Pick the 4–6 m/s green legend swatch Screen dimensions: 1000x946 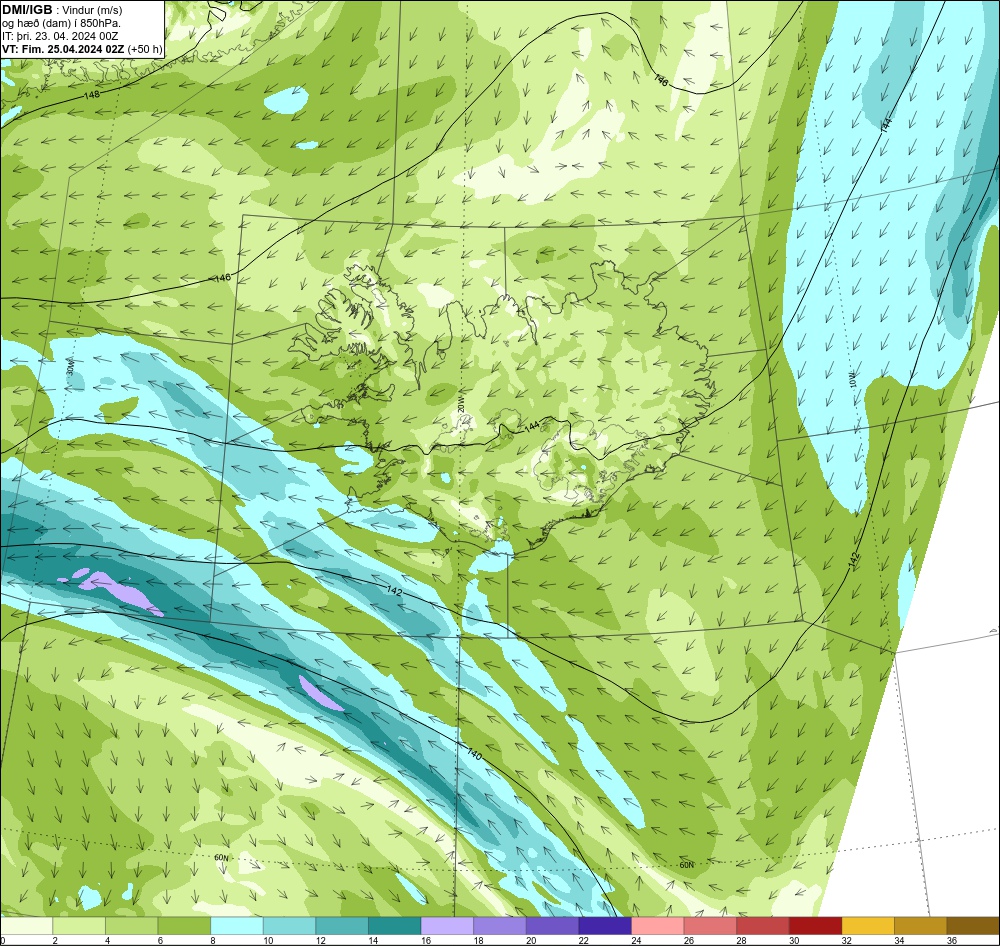click(x=131, y=926)
